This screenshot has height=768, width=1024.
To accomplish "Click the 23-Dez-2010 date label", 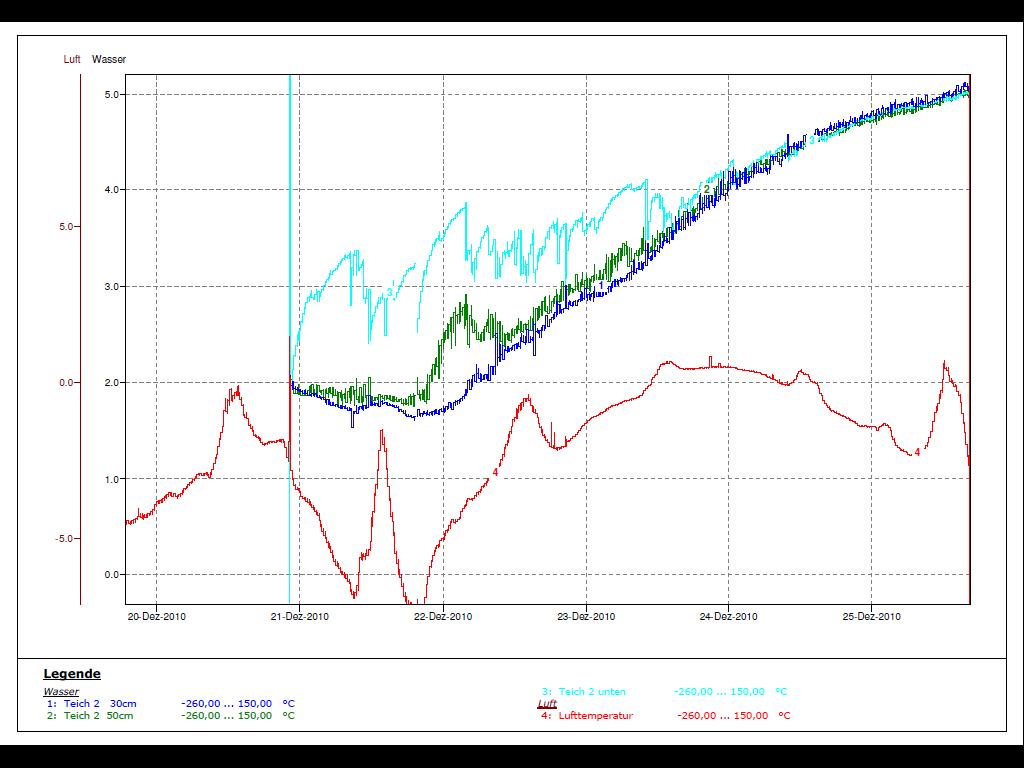I will [586, 617].
